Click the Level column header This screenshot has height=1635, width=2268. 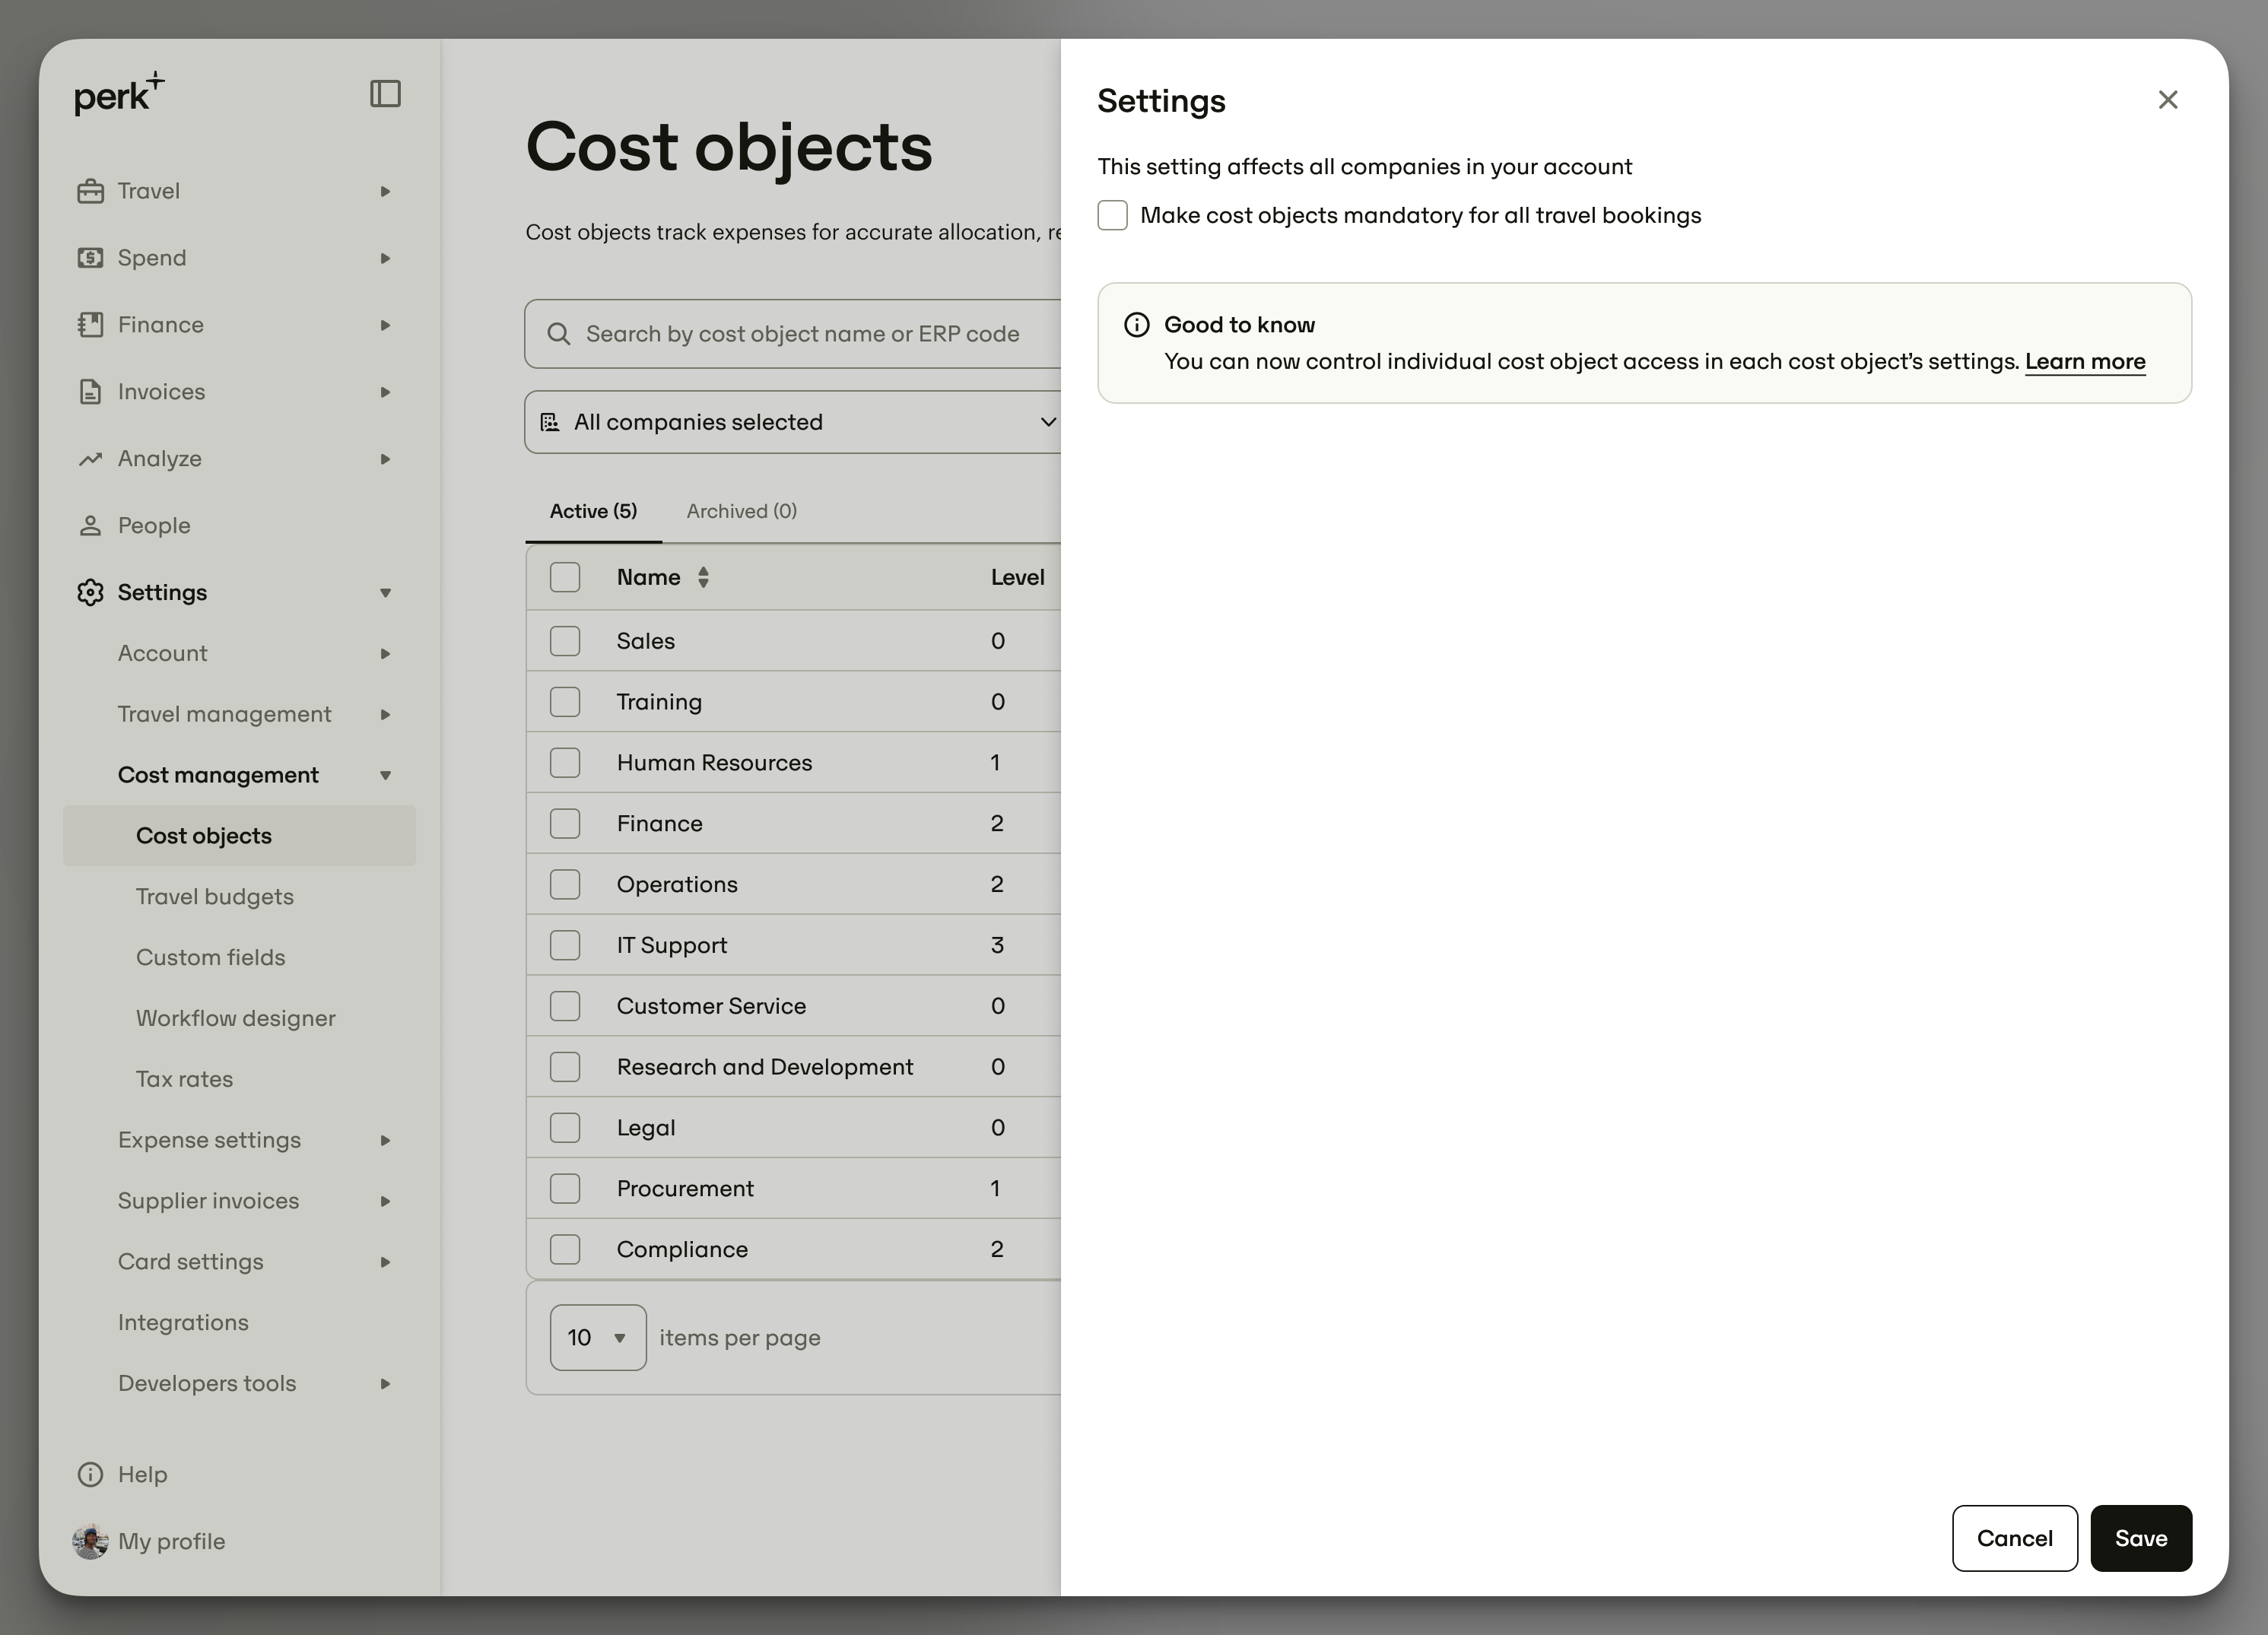[1017, 577]
